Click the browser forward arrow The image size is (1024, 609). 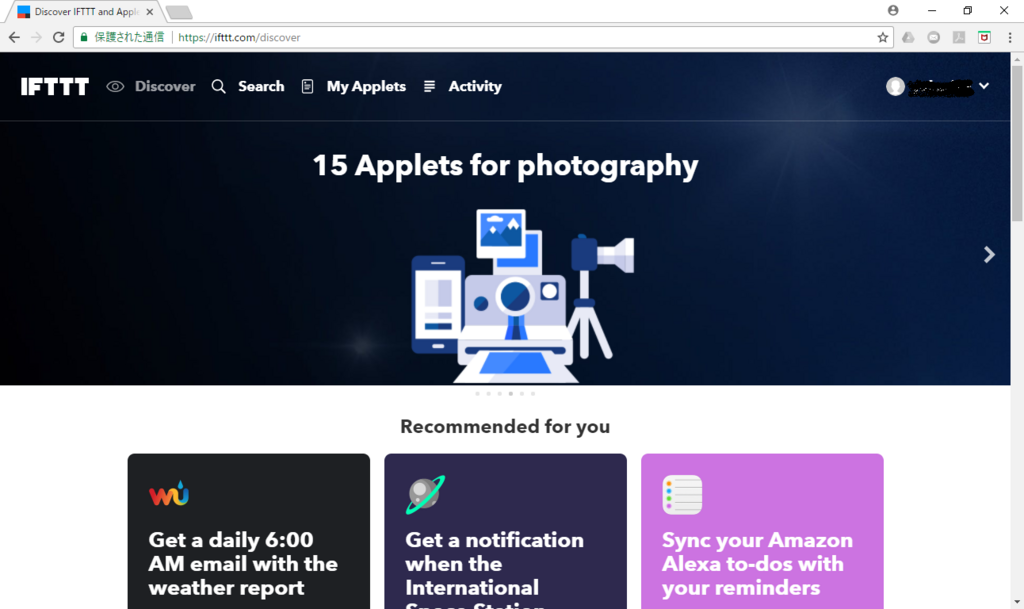[37, 37]
